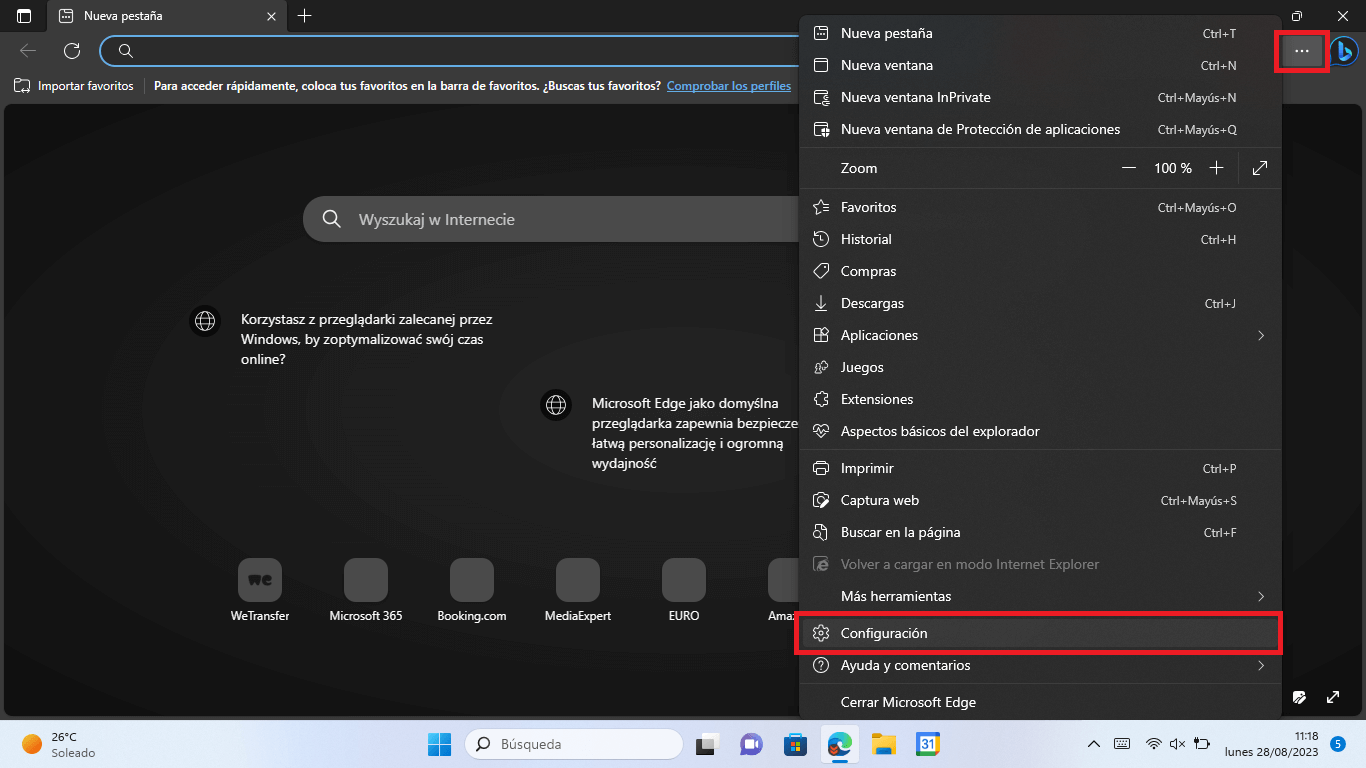Viewport: 1366px width, 768px height.
Task: Open the Comprobar los perfiles link
Action: (729, 86)
